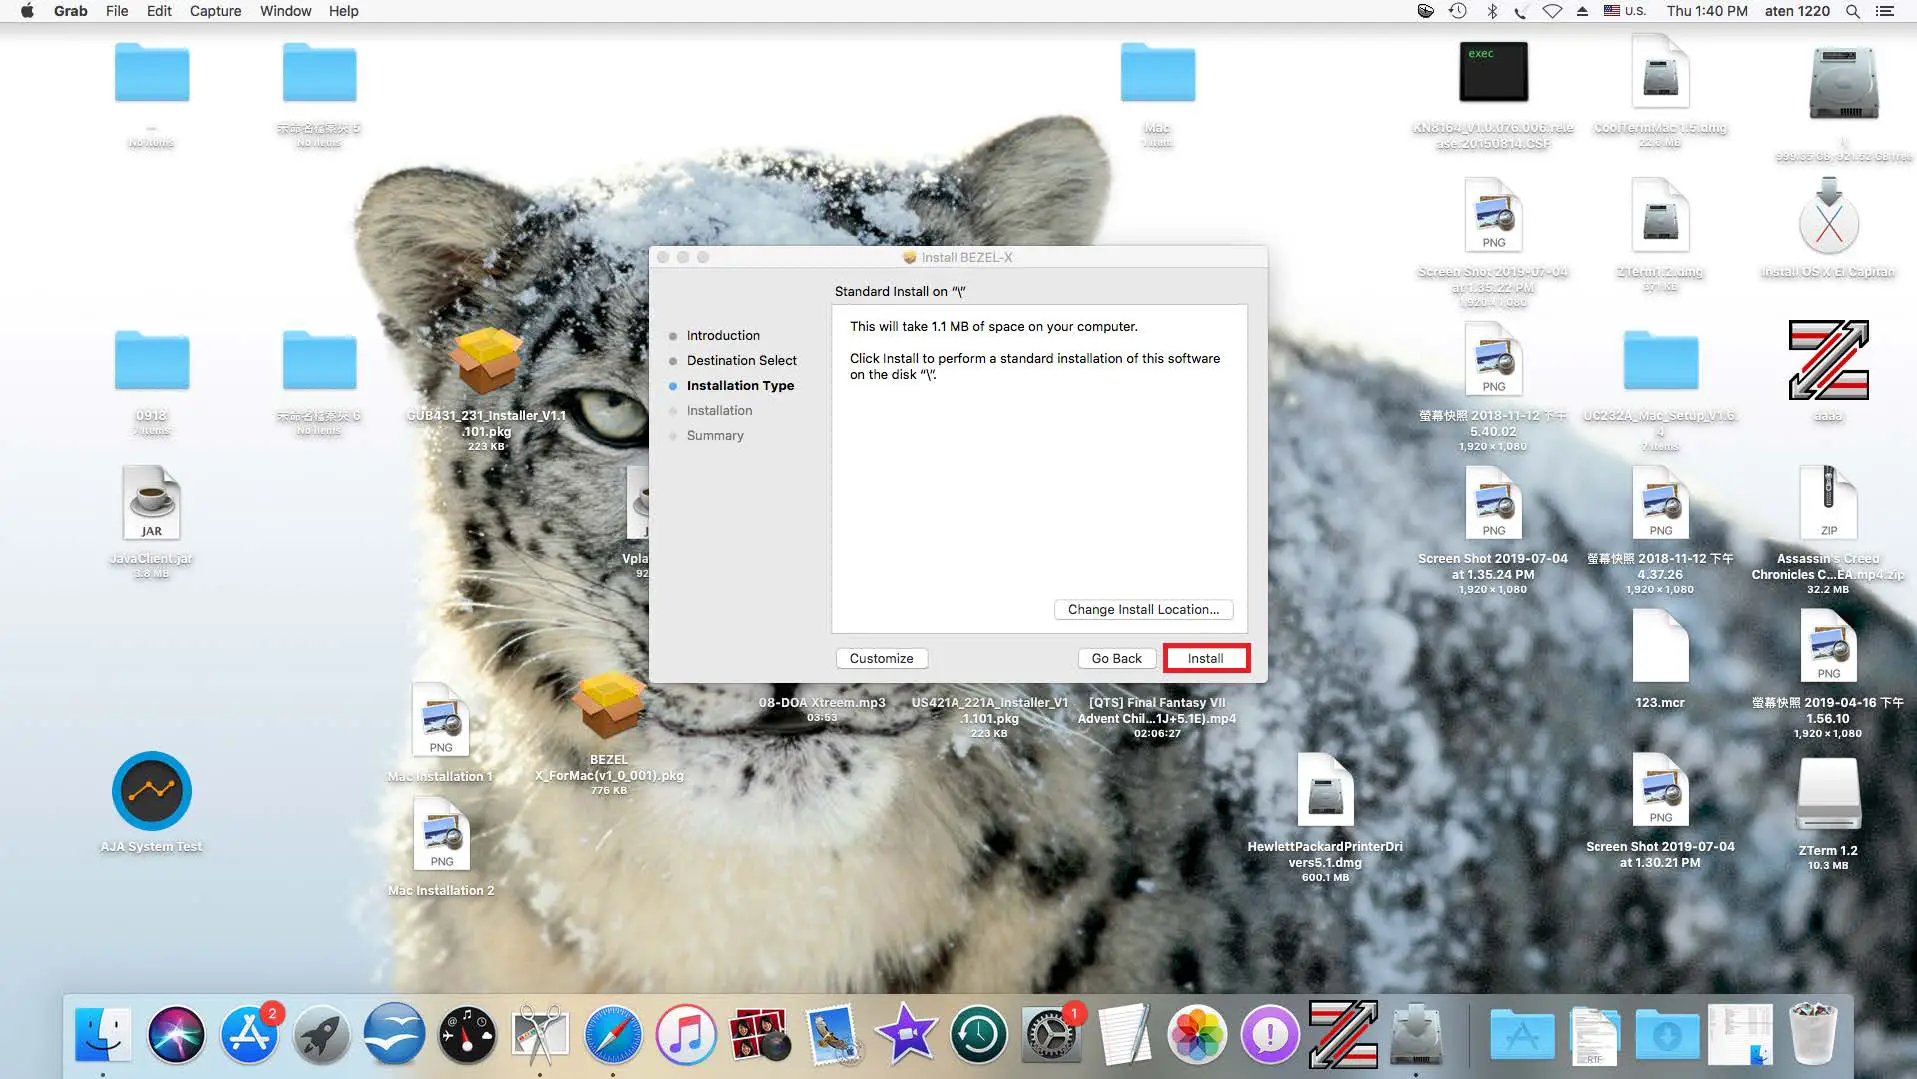Launch iTunes from the Dock

point(686,1034)
